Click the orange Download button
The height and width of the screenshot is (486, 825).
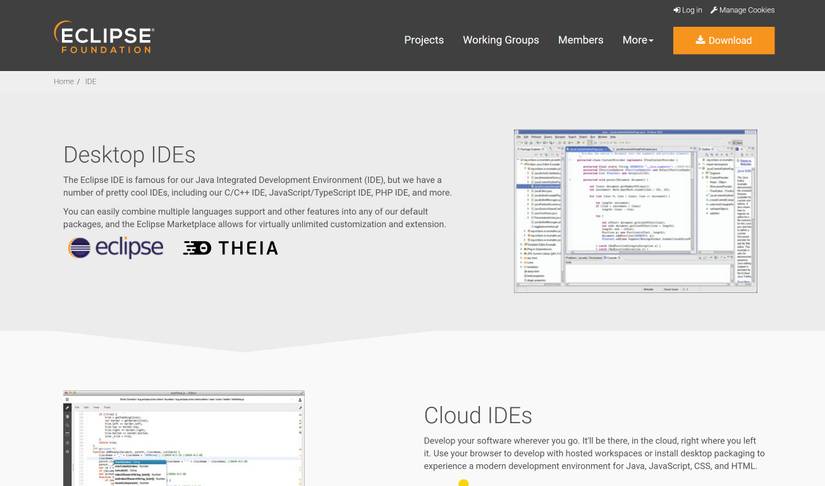(x=723, y=40)
